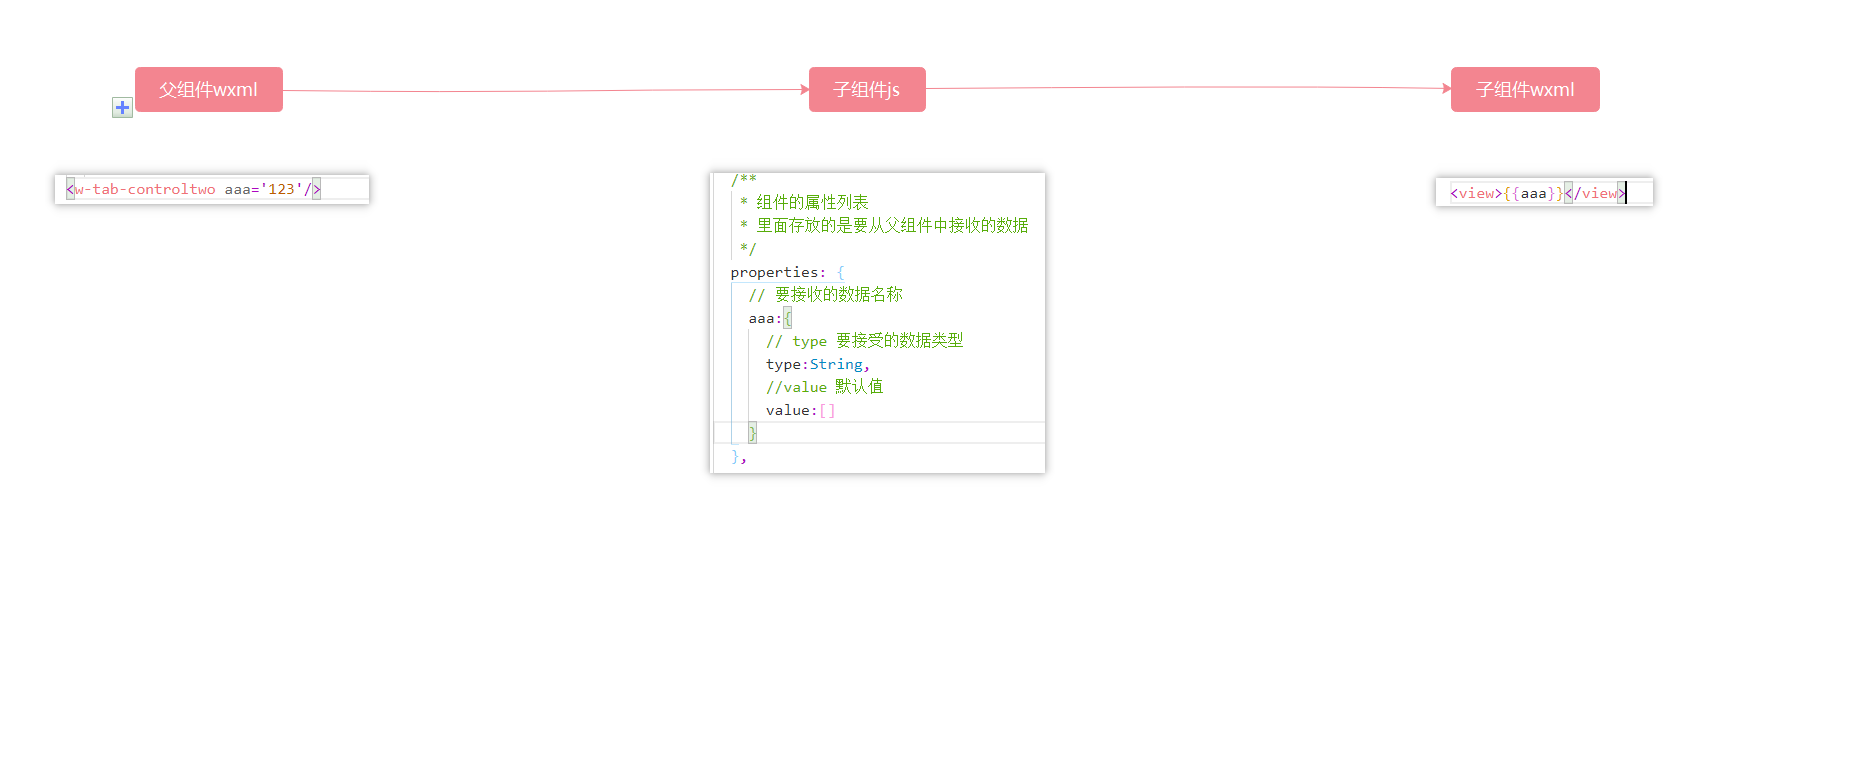This screenshot has width=1861, height=771.
Task: Click the comment line '里面存放的是要从父组件中接收的数据'
Action: (x=892, y=225)
